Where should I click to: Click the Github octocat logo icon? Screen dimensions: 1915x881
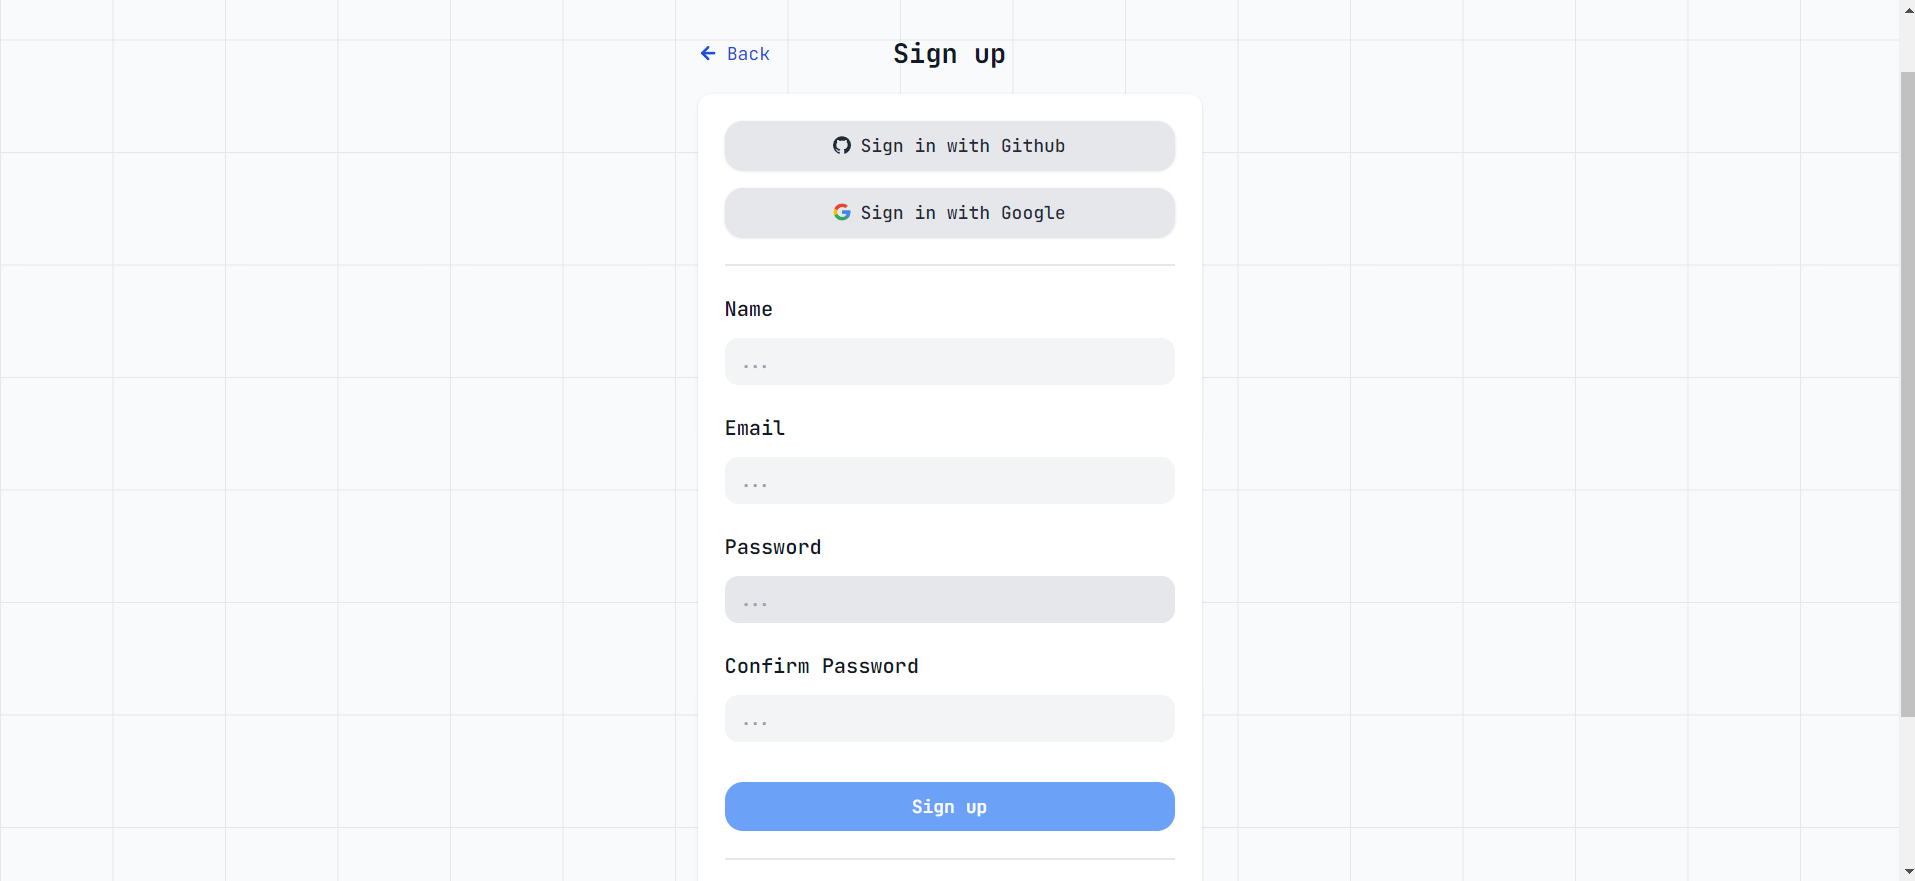click(842, 146)
